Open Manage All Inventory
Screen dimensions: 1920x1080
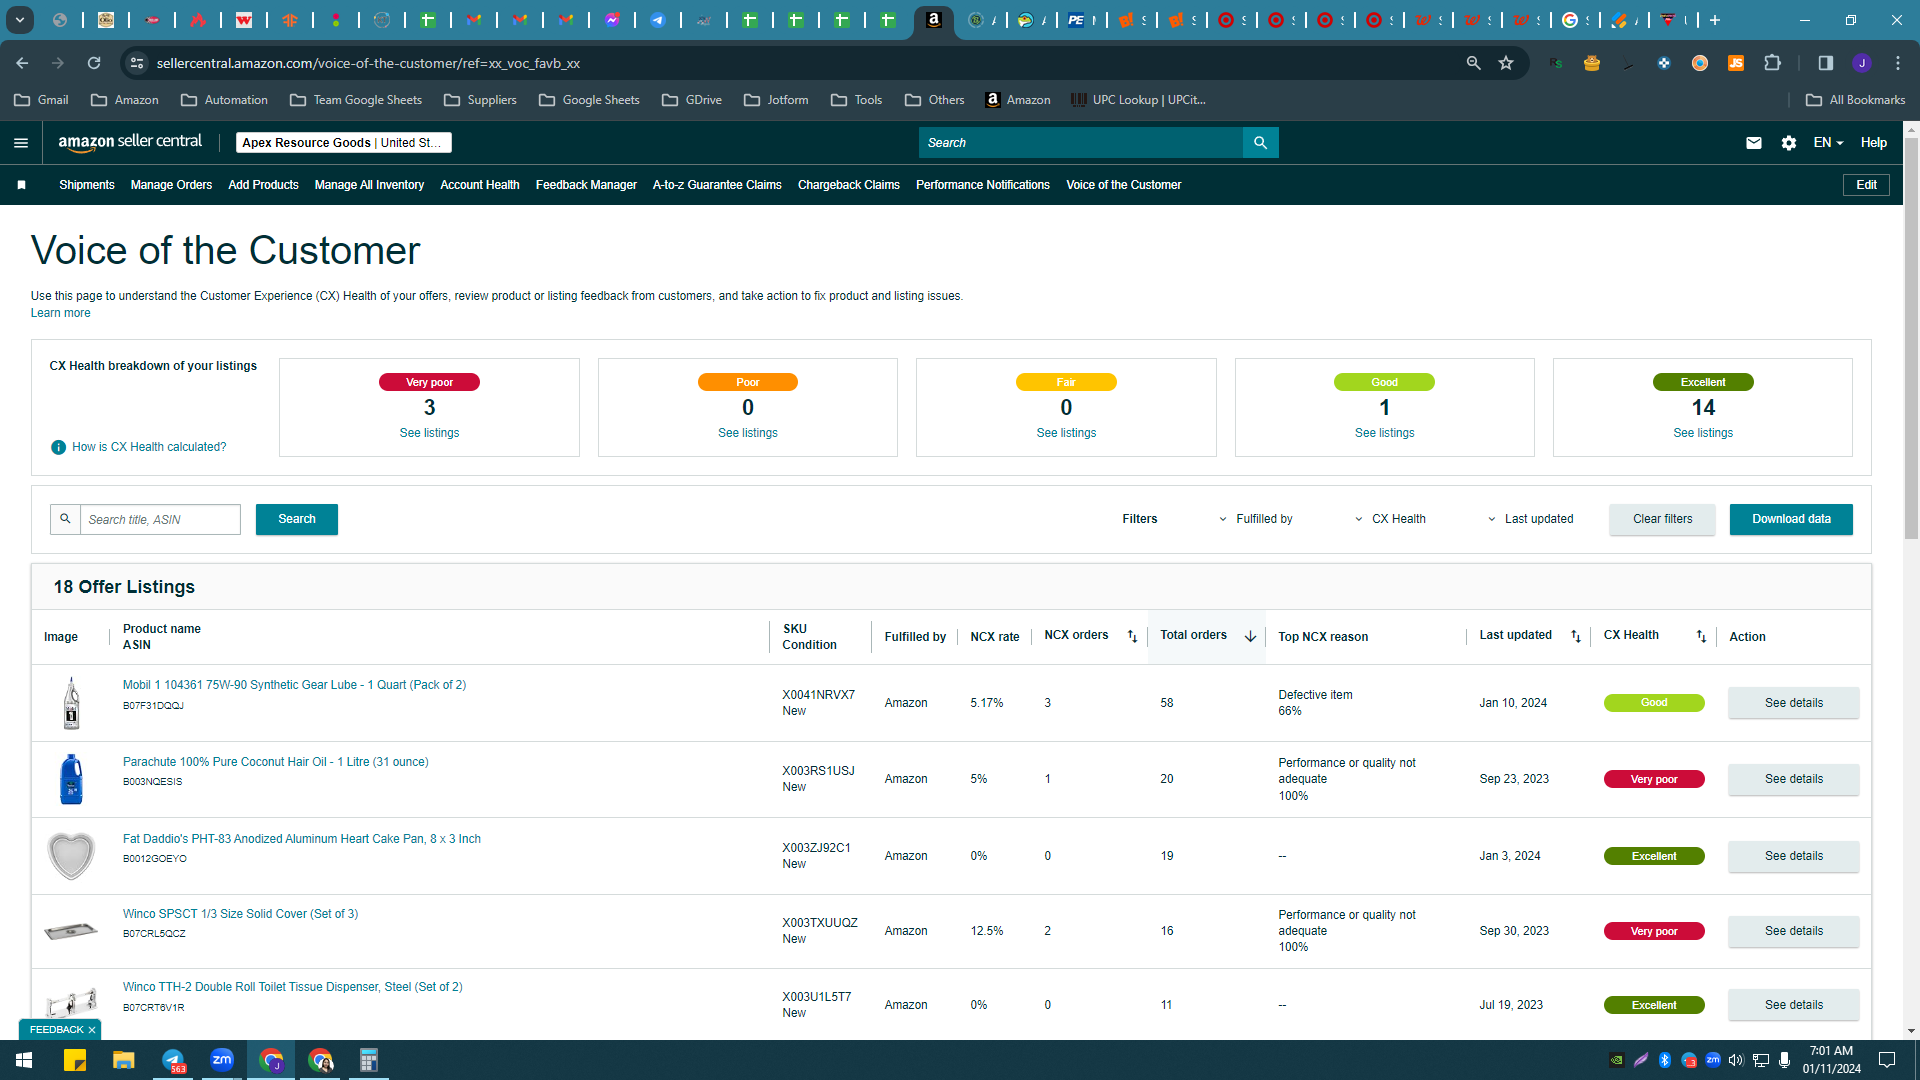[x=369, y=185]
